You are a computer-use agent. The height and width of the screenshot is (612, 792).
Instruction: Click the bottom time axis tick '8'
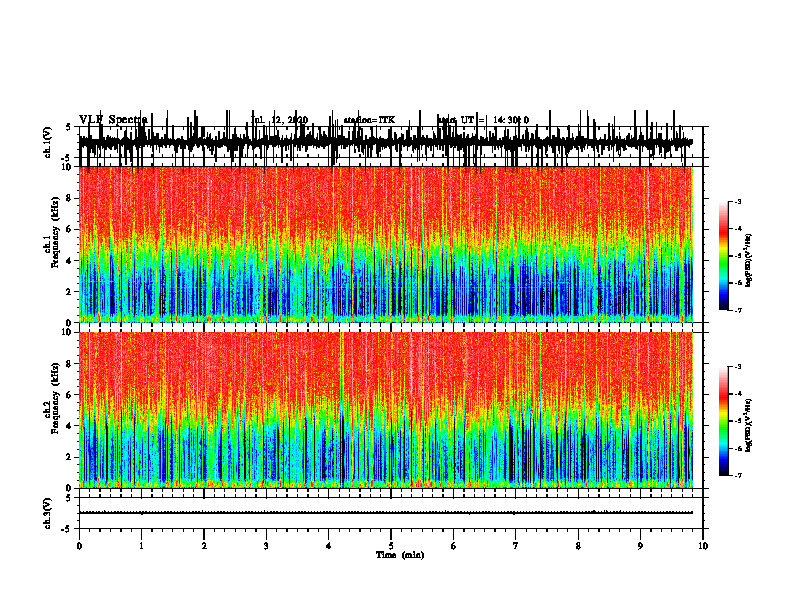point(578,546)
